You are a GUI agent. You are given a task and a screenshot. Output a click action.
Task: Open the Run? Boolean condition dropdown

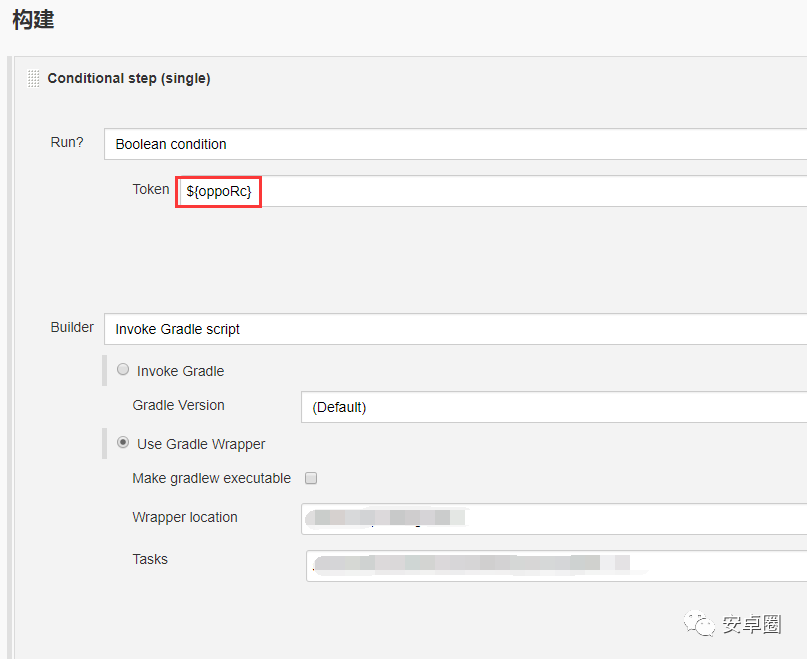coord(455,144)
